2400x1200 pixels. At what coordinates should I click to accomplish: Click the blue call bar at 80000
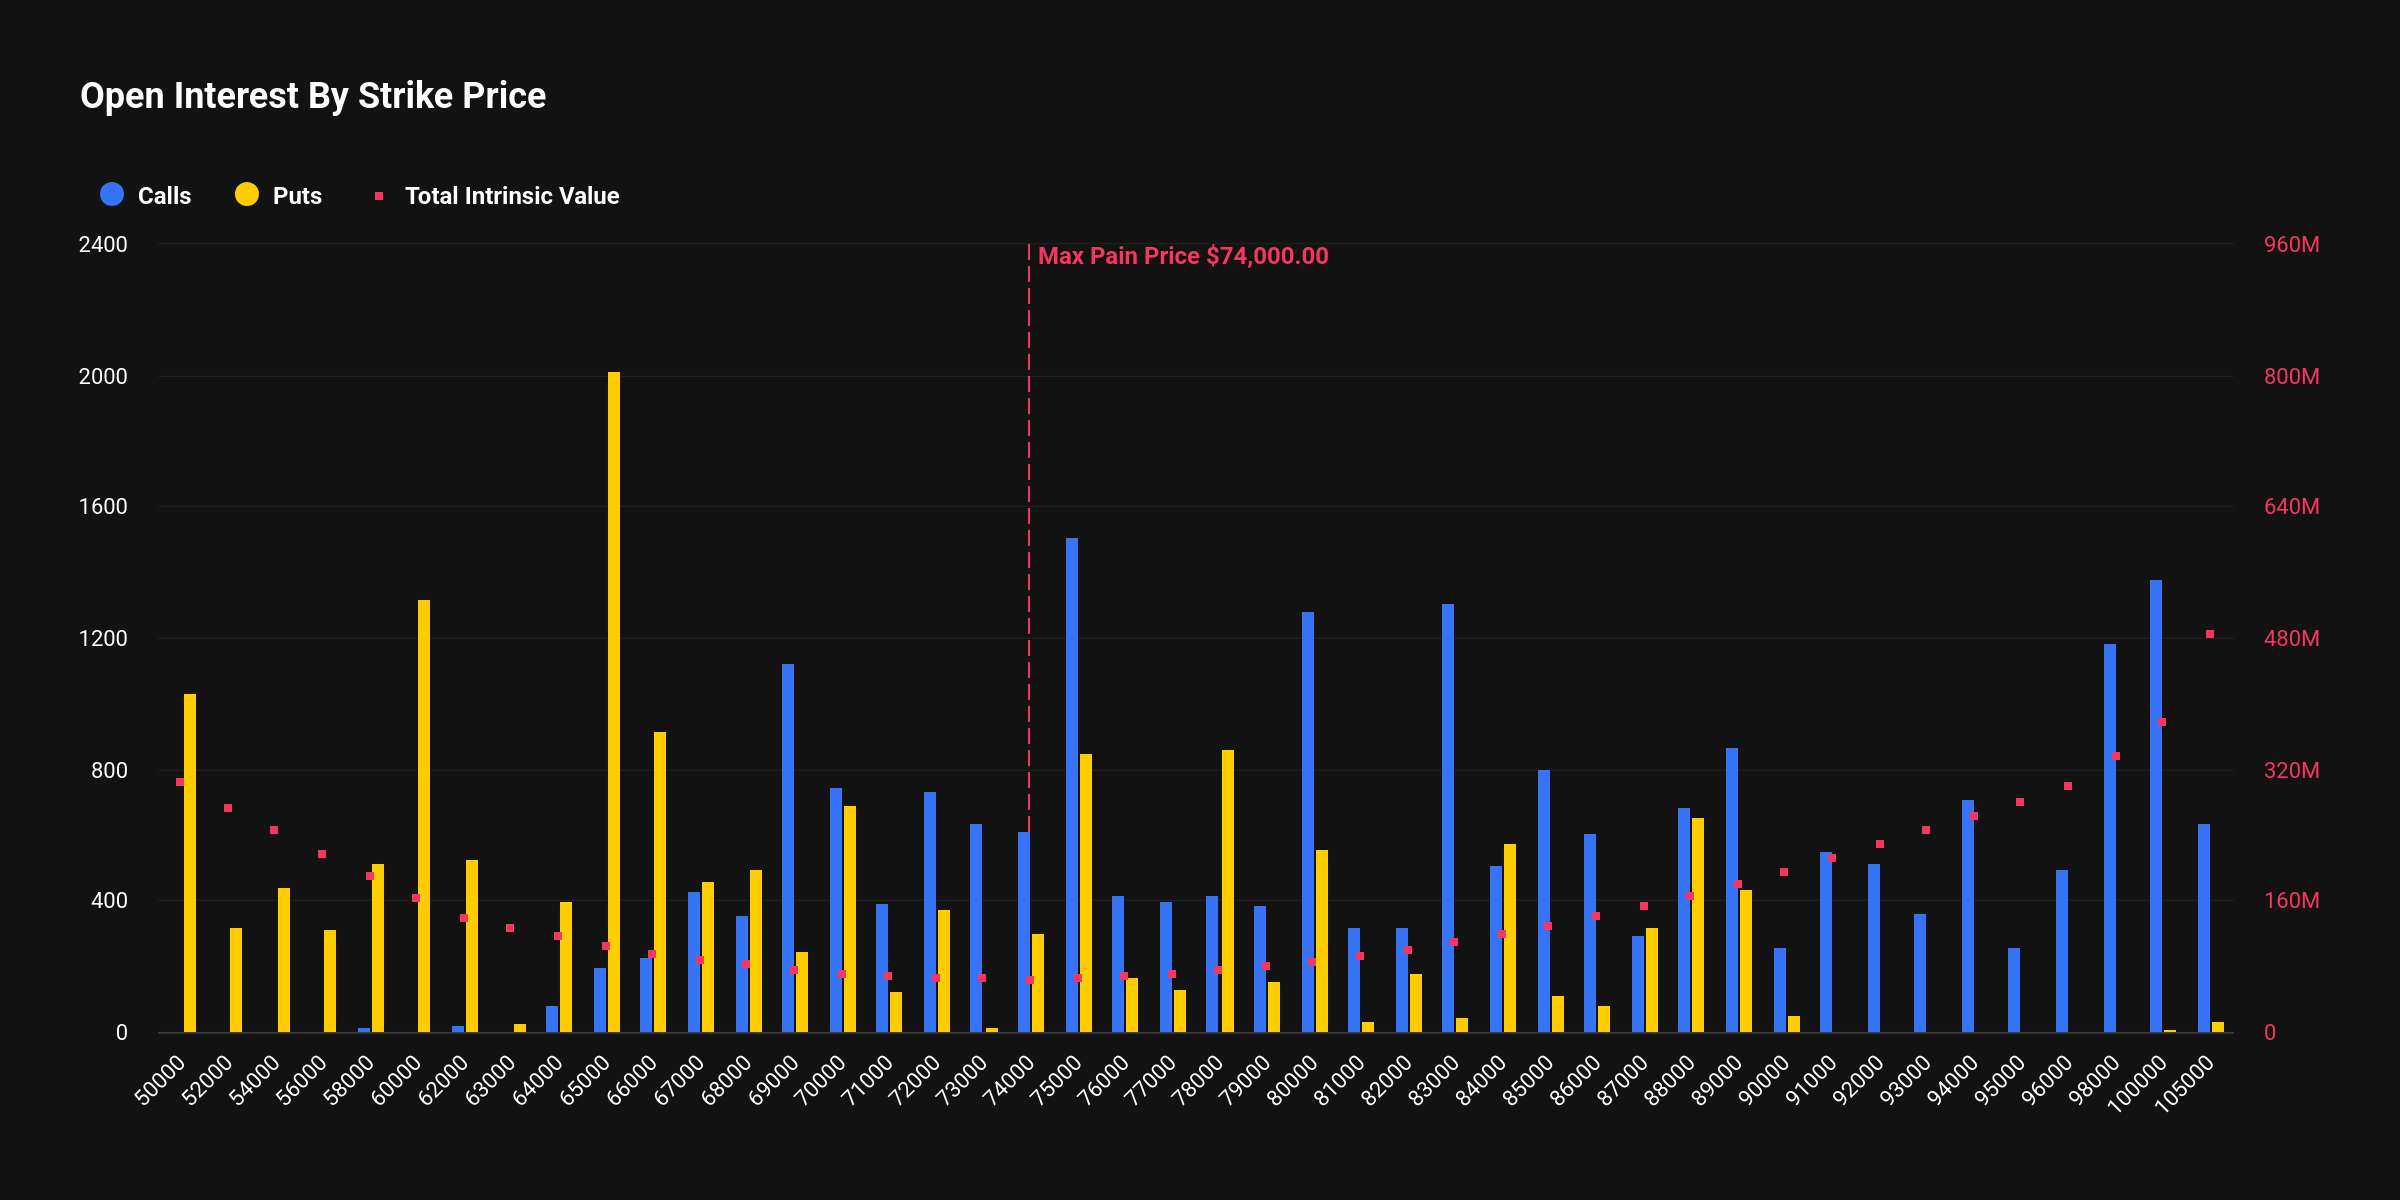pyautogui.click(x=1308, y=822)
